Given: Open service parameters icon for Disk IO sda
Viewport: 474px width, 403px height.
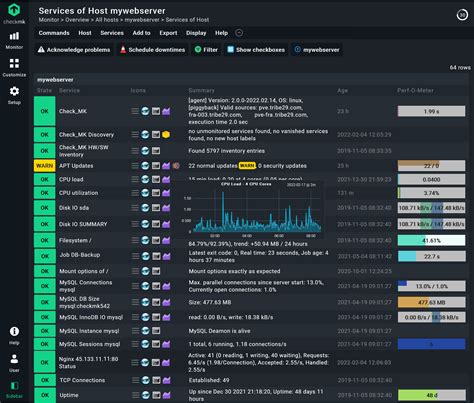Looking at the screenshot, I should coord(156,208).
